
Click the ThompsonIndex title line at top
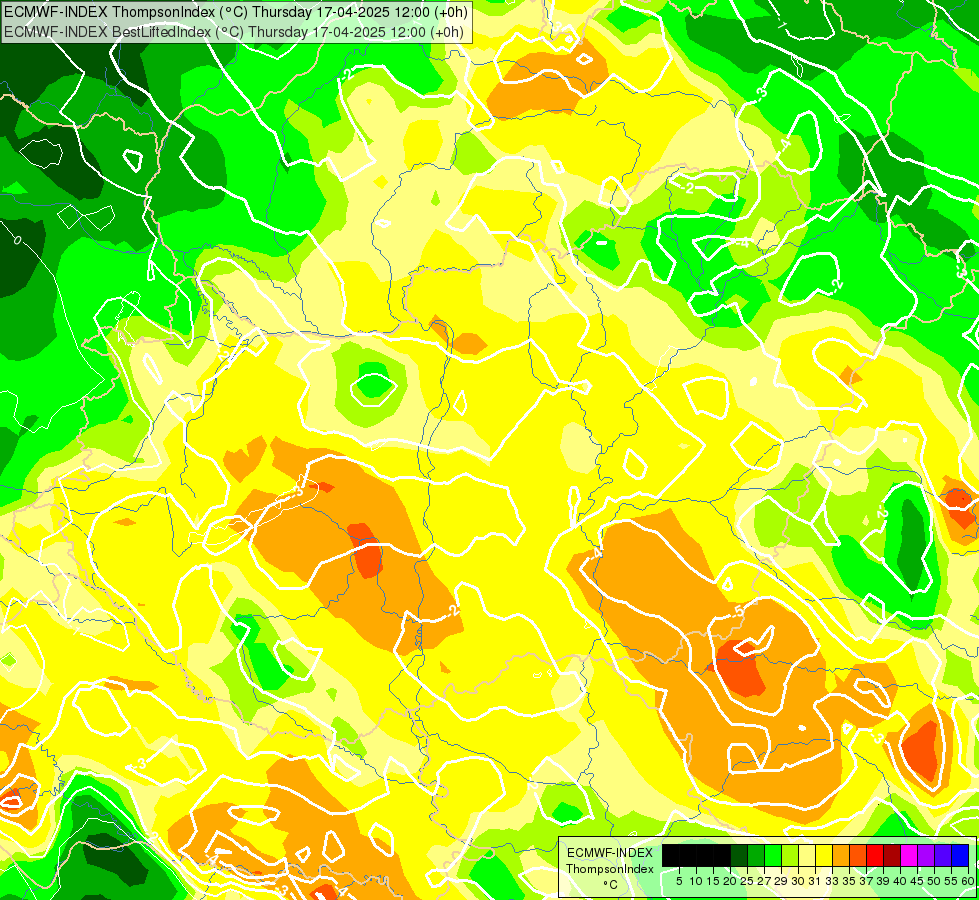(236, 12)
